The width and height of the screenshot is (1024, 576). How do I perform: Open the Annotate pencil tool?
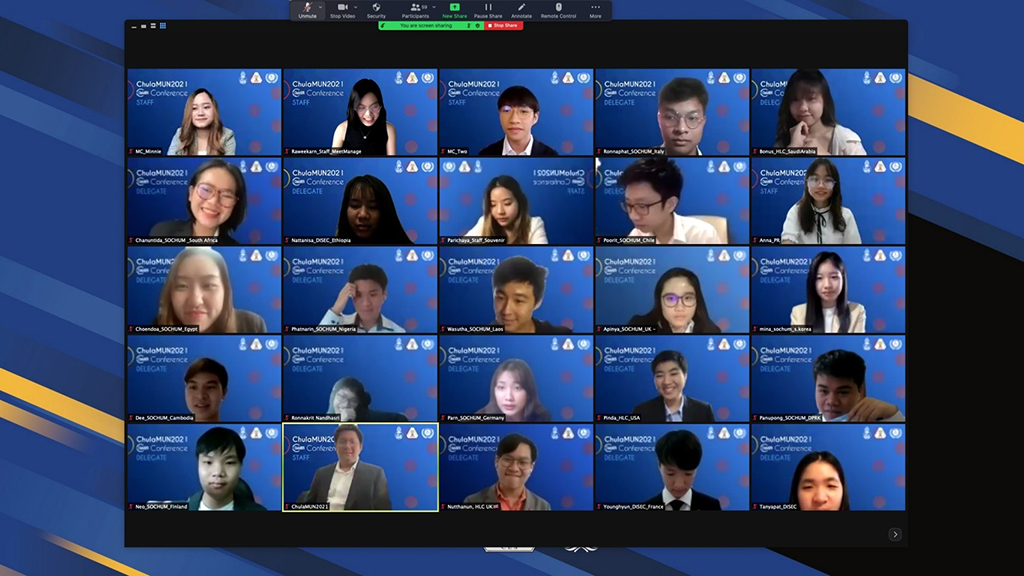[521, 8]
